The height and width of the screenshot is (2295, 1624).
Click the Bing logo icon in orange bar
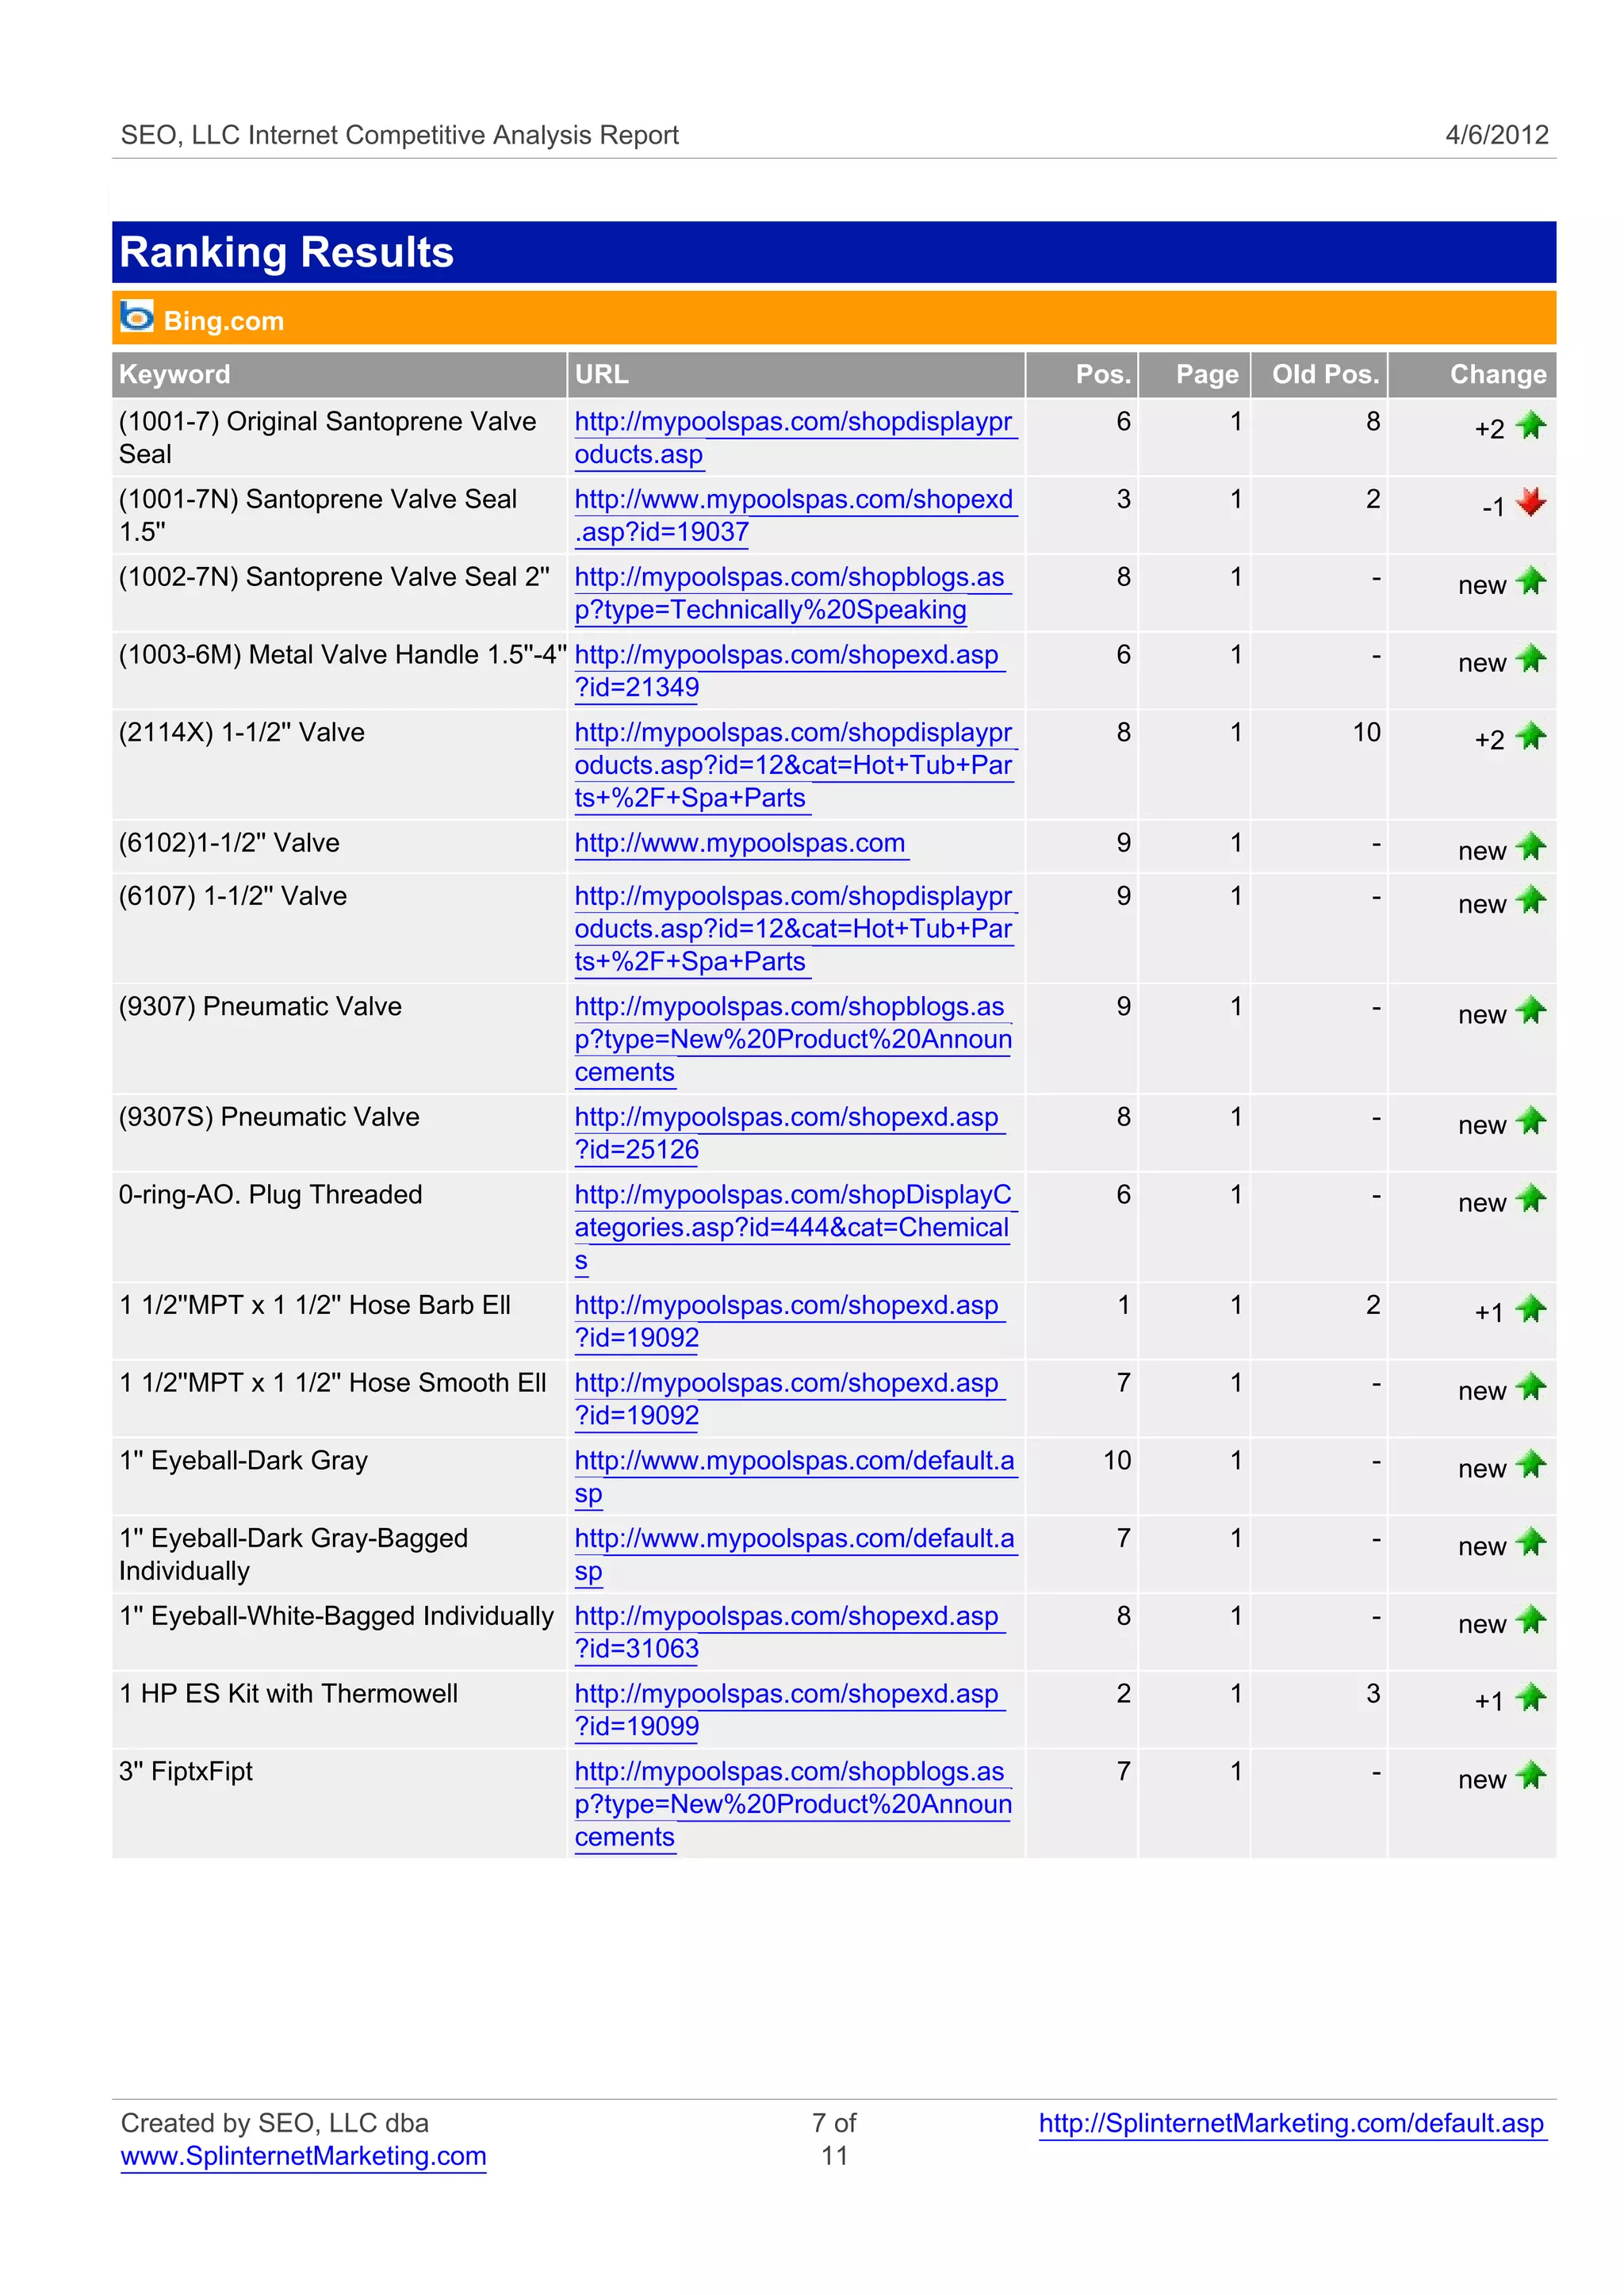(x=137, y=317)
